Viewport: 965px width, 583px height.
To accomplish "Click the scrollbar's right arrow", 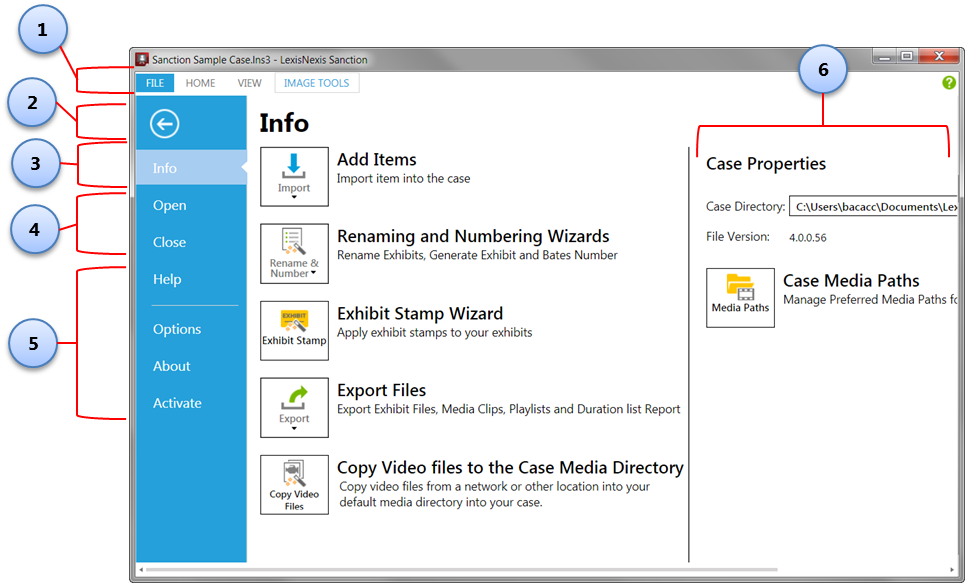I will (952, 569).
